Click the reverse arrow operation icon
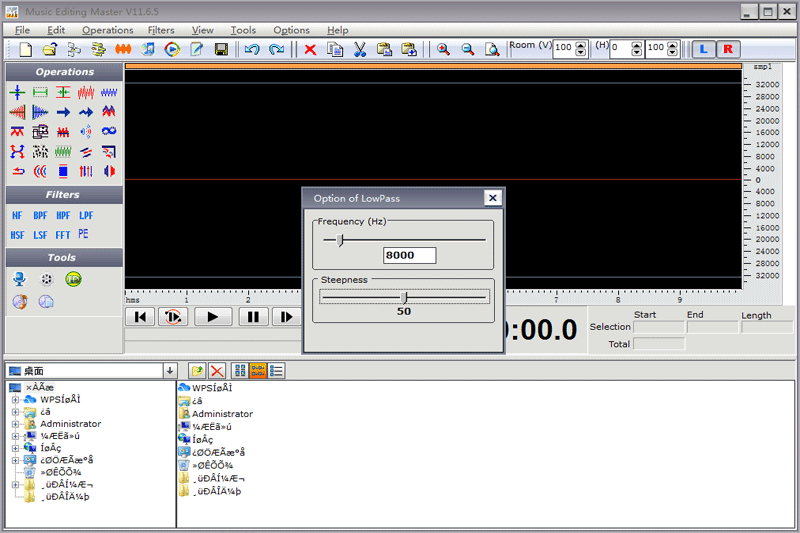This screenshot has height=533, width=800. point(18,171)
